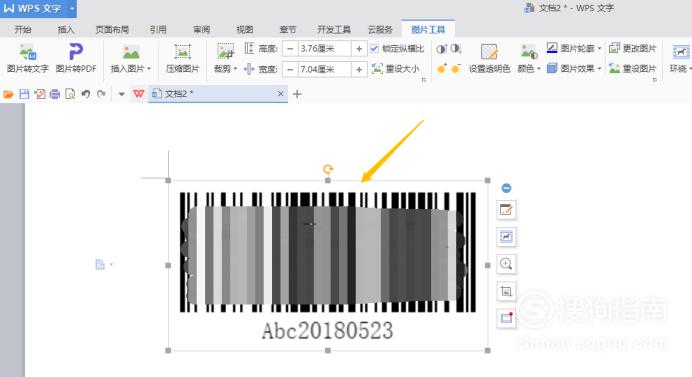Open the size group dialog launcher
The width and height of the screenshot is (692, 377).
pyautogui.click(x=424, y=80)
